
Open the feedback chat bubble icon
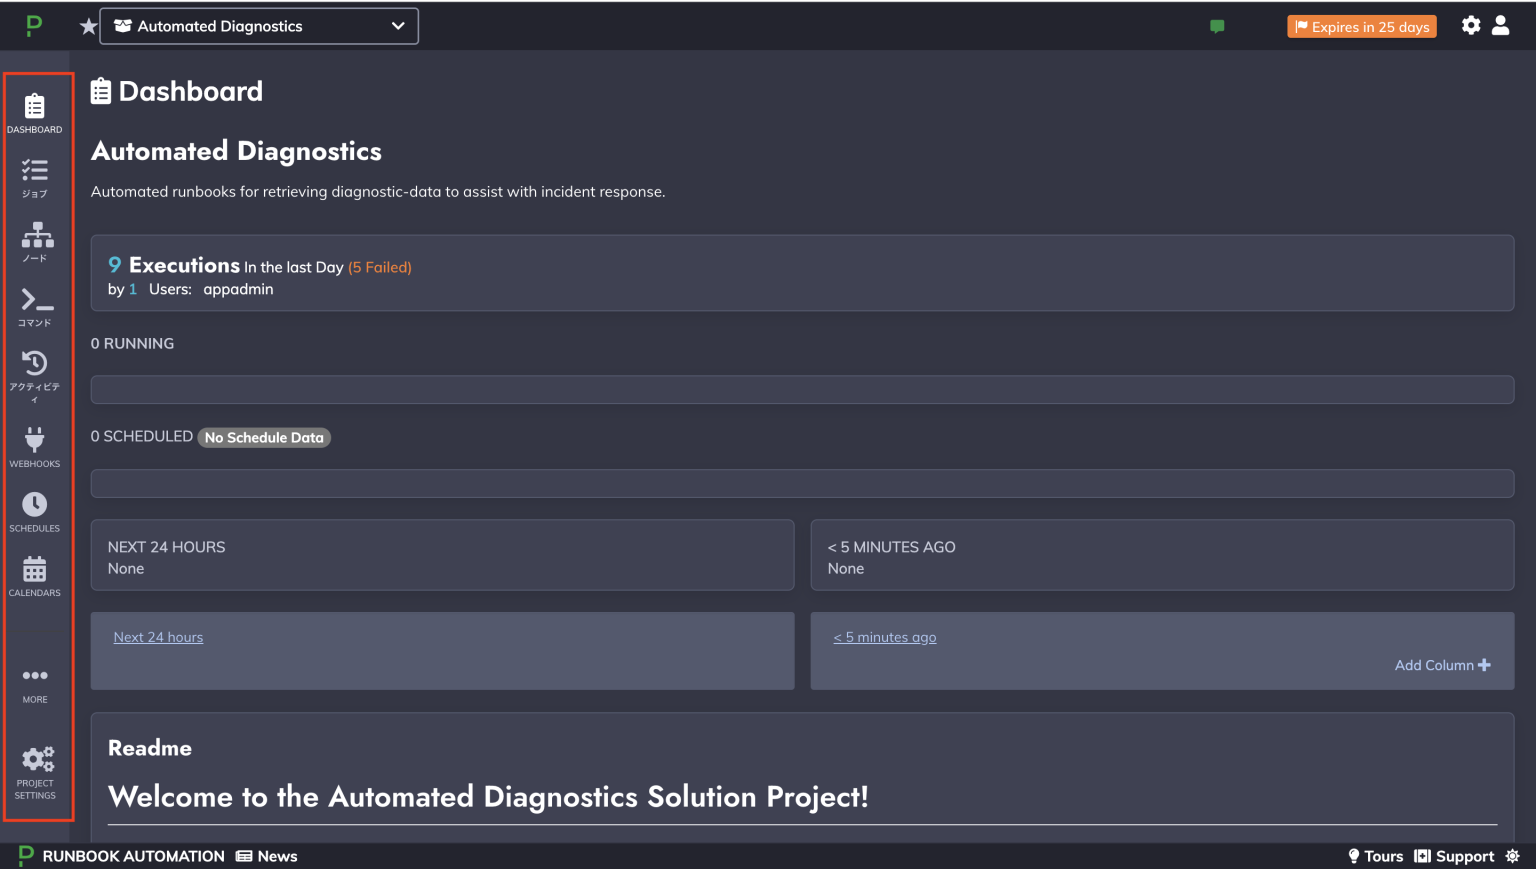coord(1217,26)
